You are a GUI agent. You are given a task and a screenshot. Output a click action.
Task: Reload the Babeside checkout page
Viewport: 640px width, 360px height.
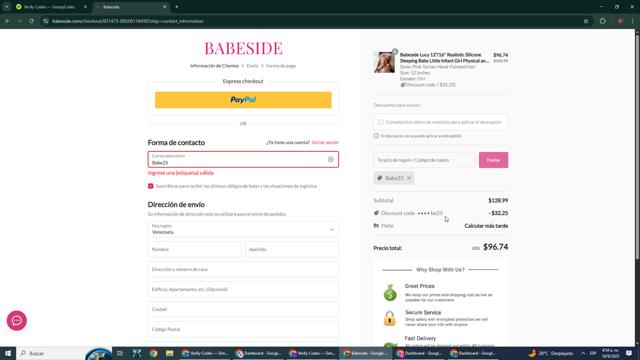[31, 21]
